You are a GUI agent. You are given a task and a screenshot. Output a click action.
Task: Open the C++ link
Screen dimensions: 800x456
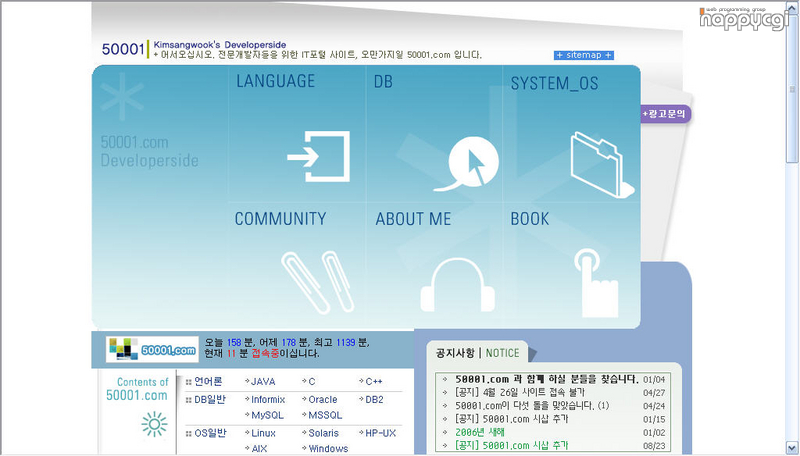point(374,382)
